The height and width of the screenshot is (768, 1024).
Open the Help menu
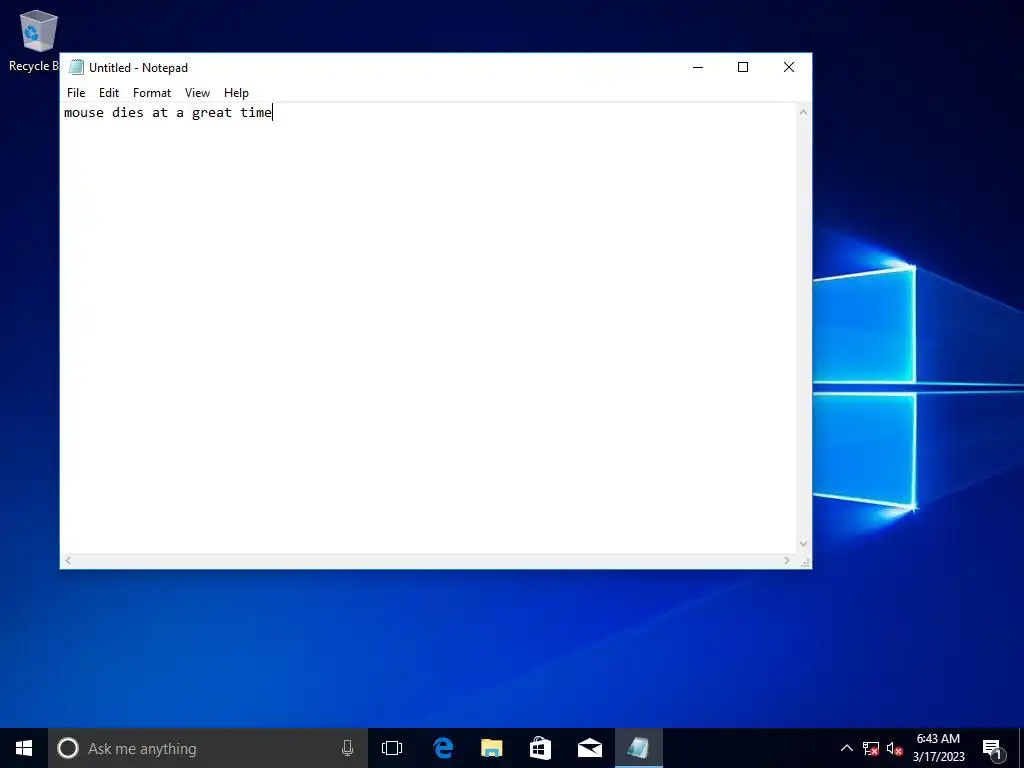point(236,93)
